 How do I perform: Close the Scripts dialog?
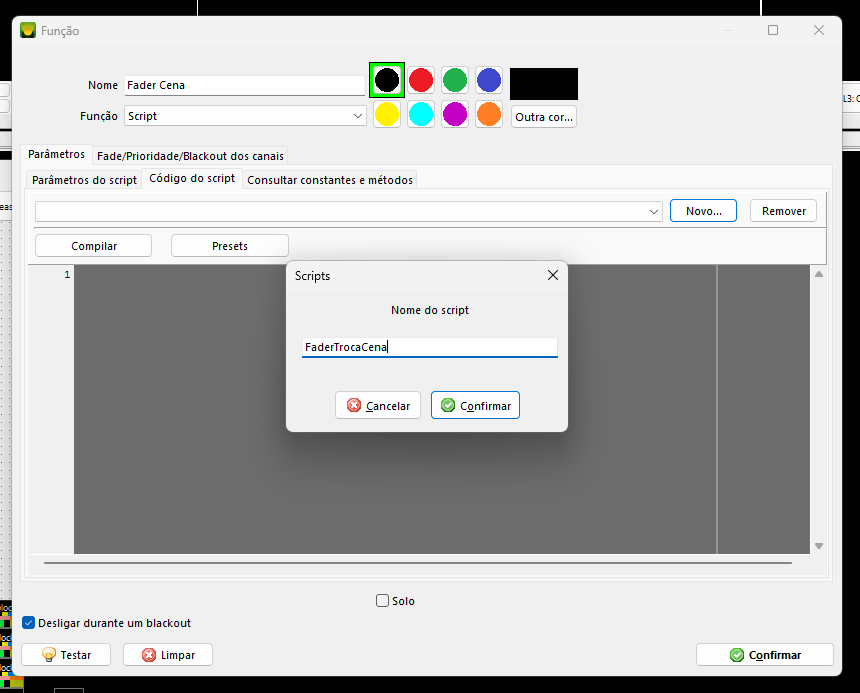(552, 275)
